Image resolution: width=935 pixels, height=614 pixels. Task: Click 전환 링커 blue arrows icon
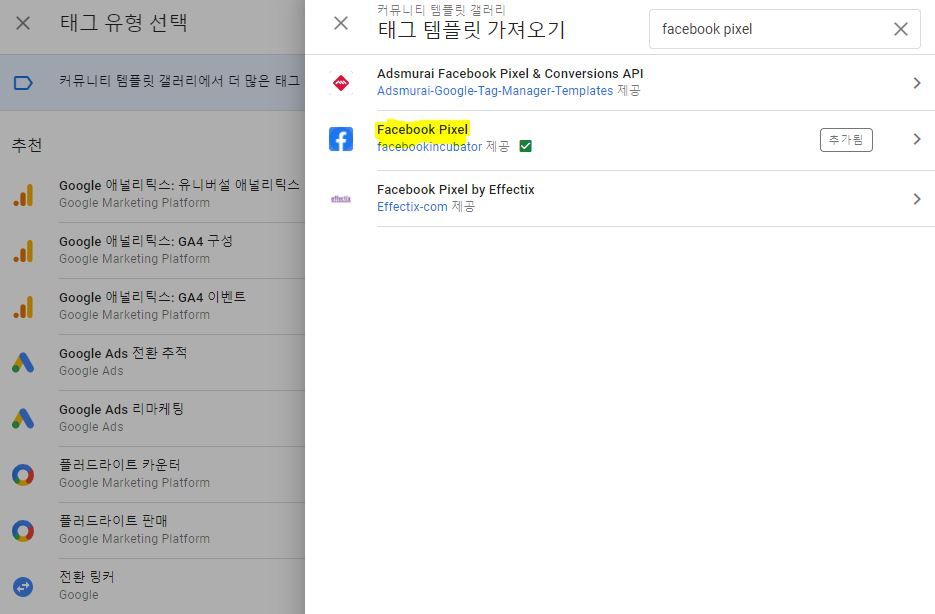coord(23,587)
